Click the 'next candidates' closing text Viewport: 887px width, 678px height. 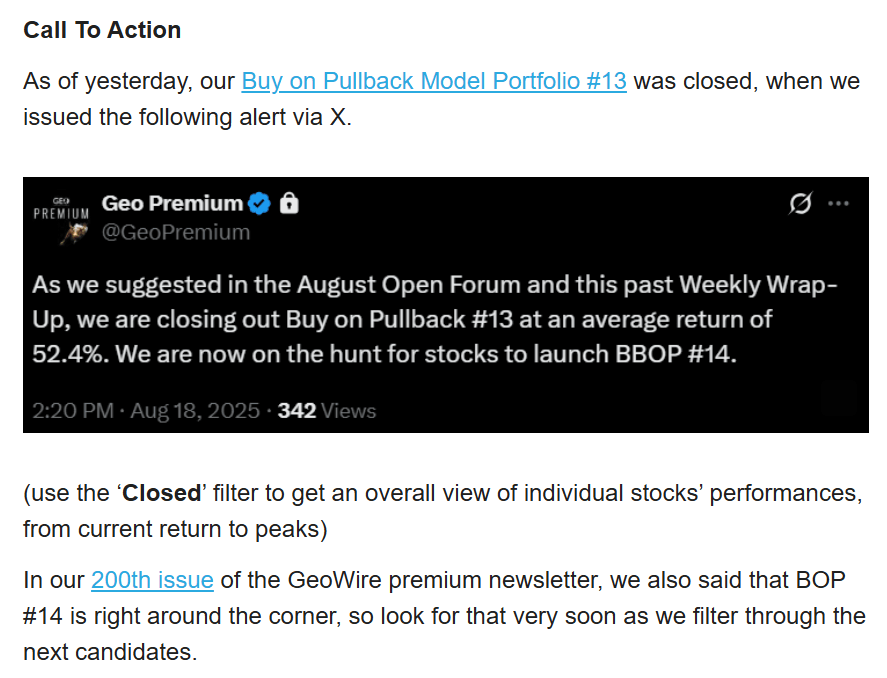(110, 653)
